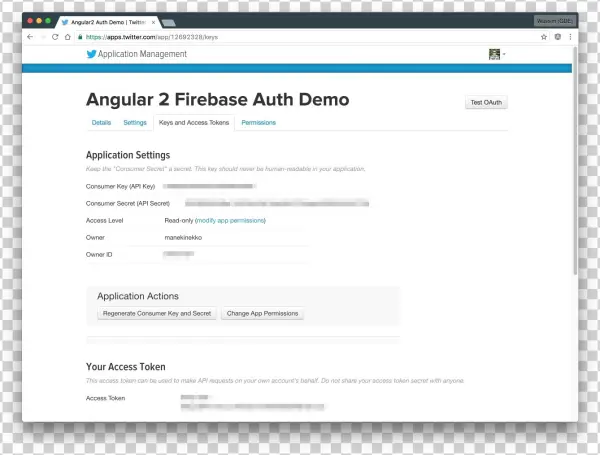Bookmark page with star icon
This screenshot has height=455, width=600.
click(x=544, y=37)
